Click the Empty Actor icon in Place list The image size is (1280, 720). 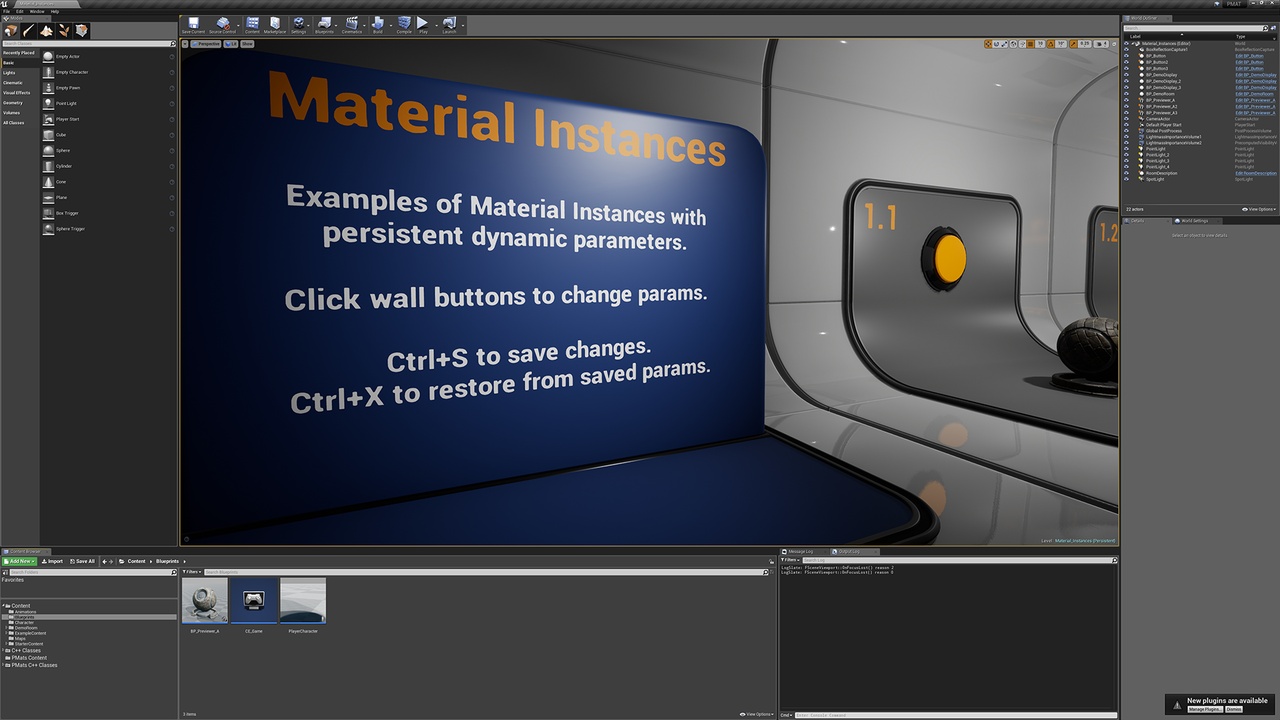(x=48, y=57)
